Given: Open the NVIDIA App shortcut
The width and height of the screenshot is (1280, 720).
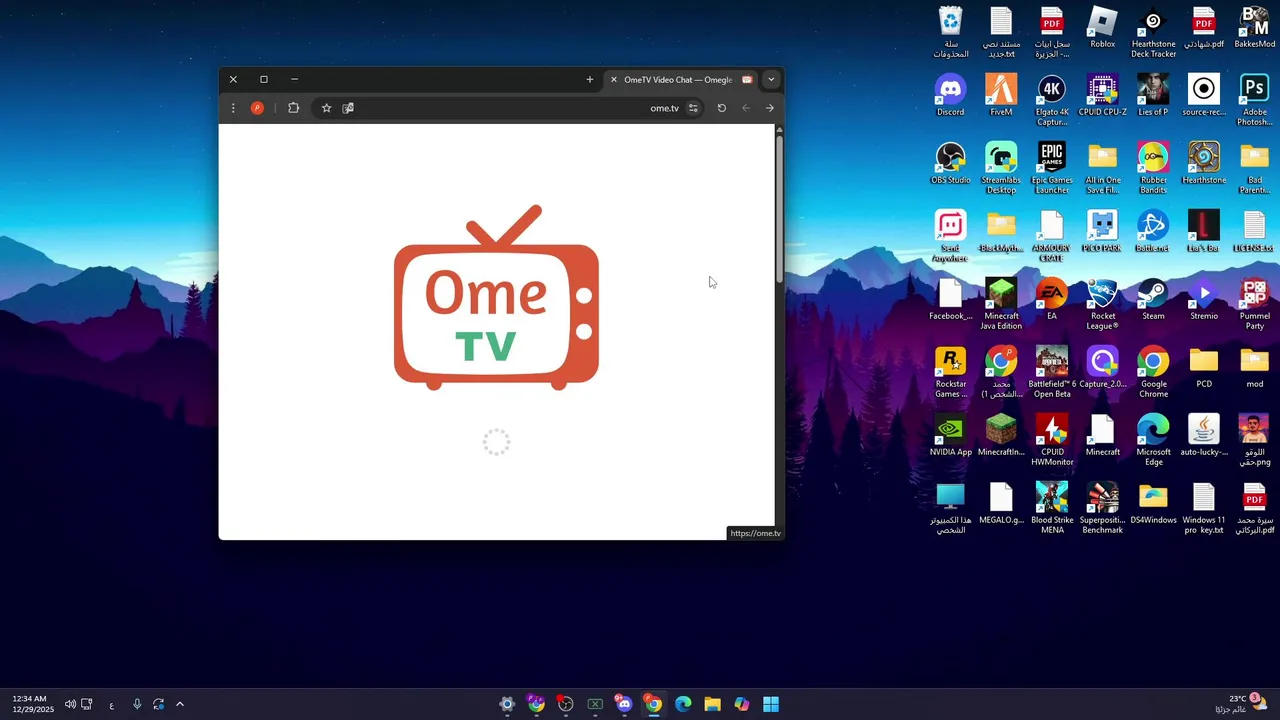Looking at the screenshot, I should pos(950,436).
